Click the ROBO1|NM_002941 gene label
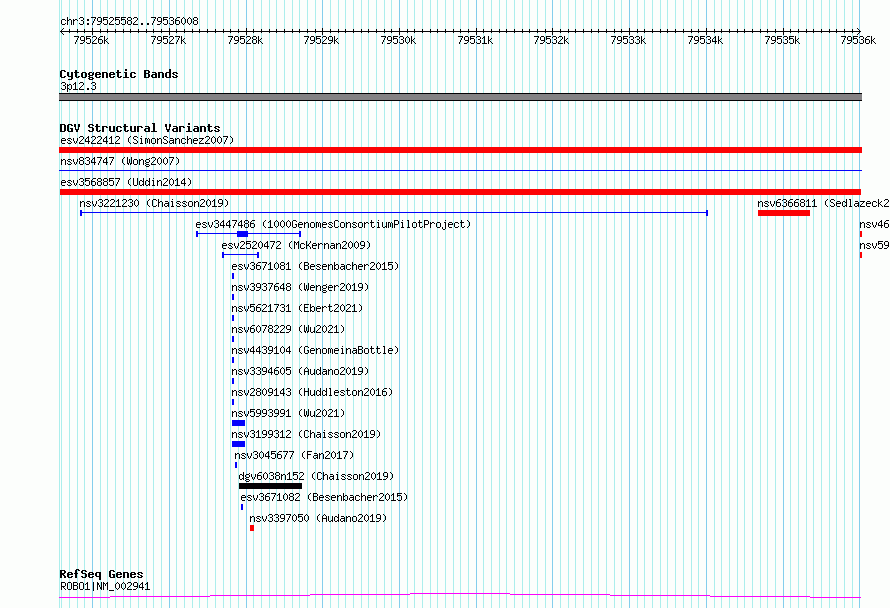Screen dimensions: 890x608 point(105,586)
